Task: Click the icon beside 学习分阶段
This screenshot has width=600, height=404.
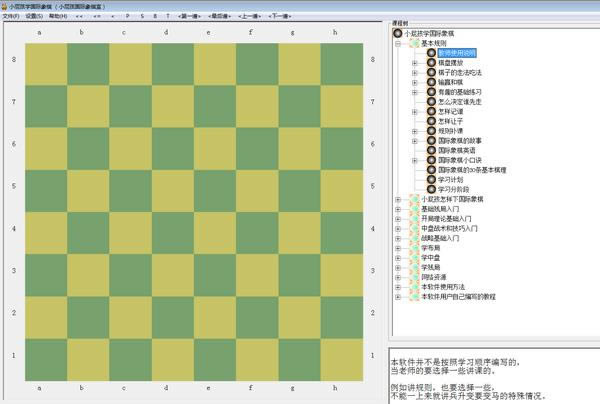Action: [x=431, y=189]
